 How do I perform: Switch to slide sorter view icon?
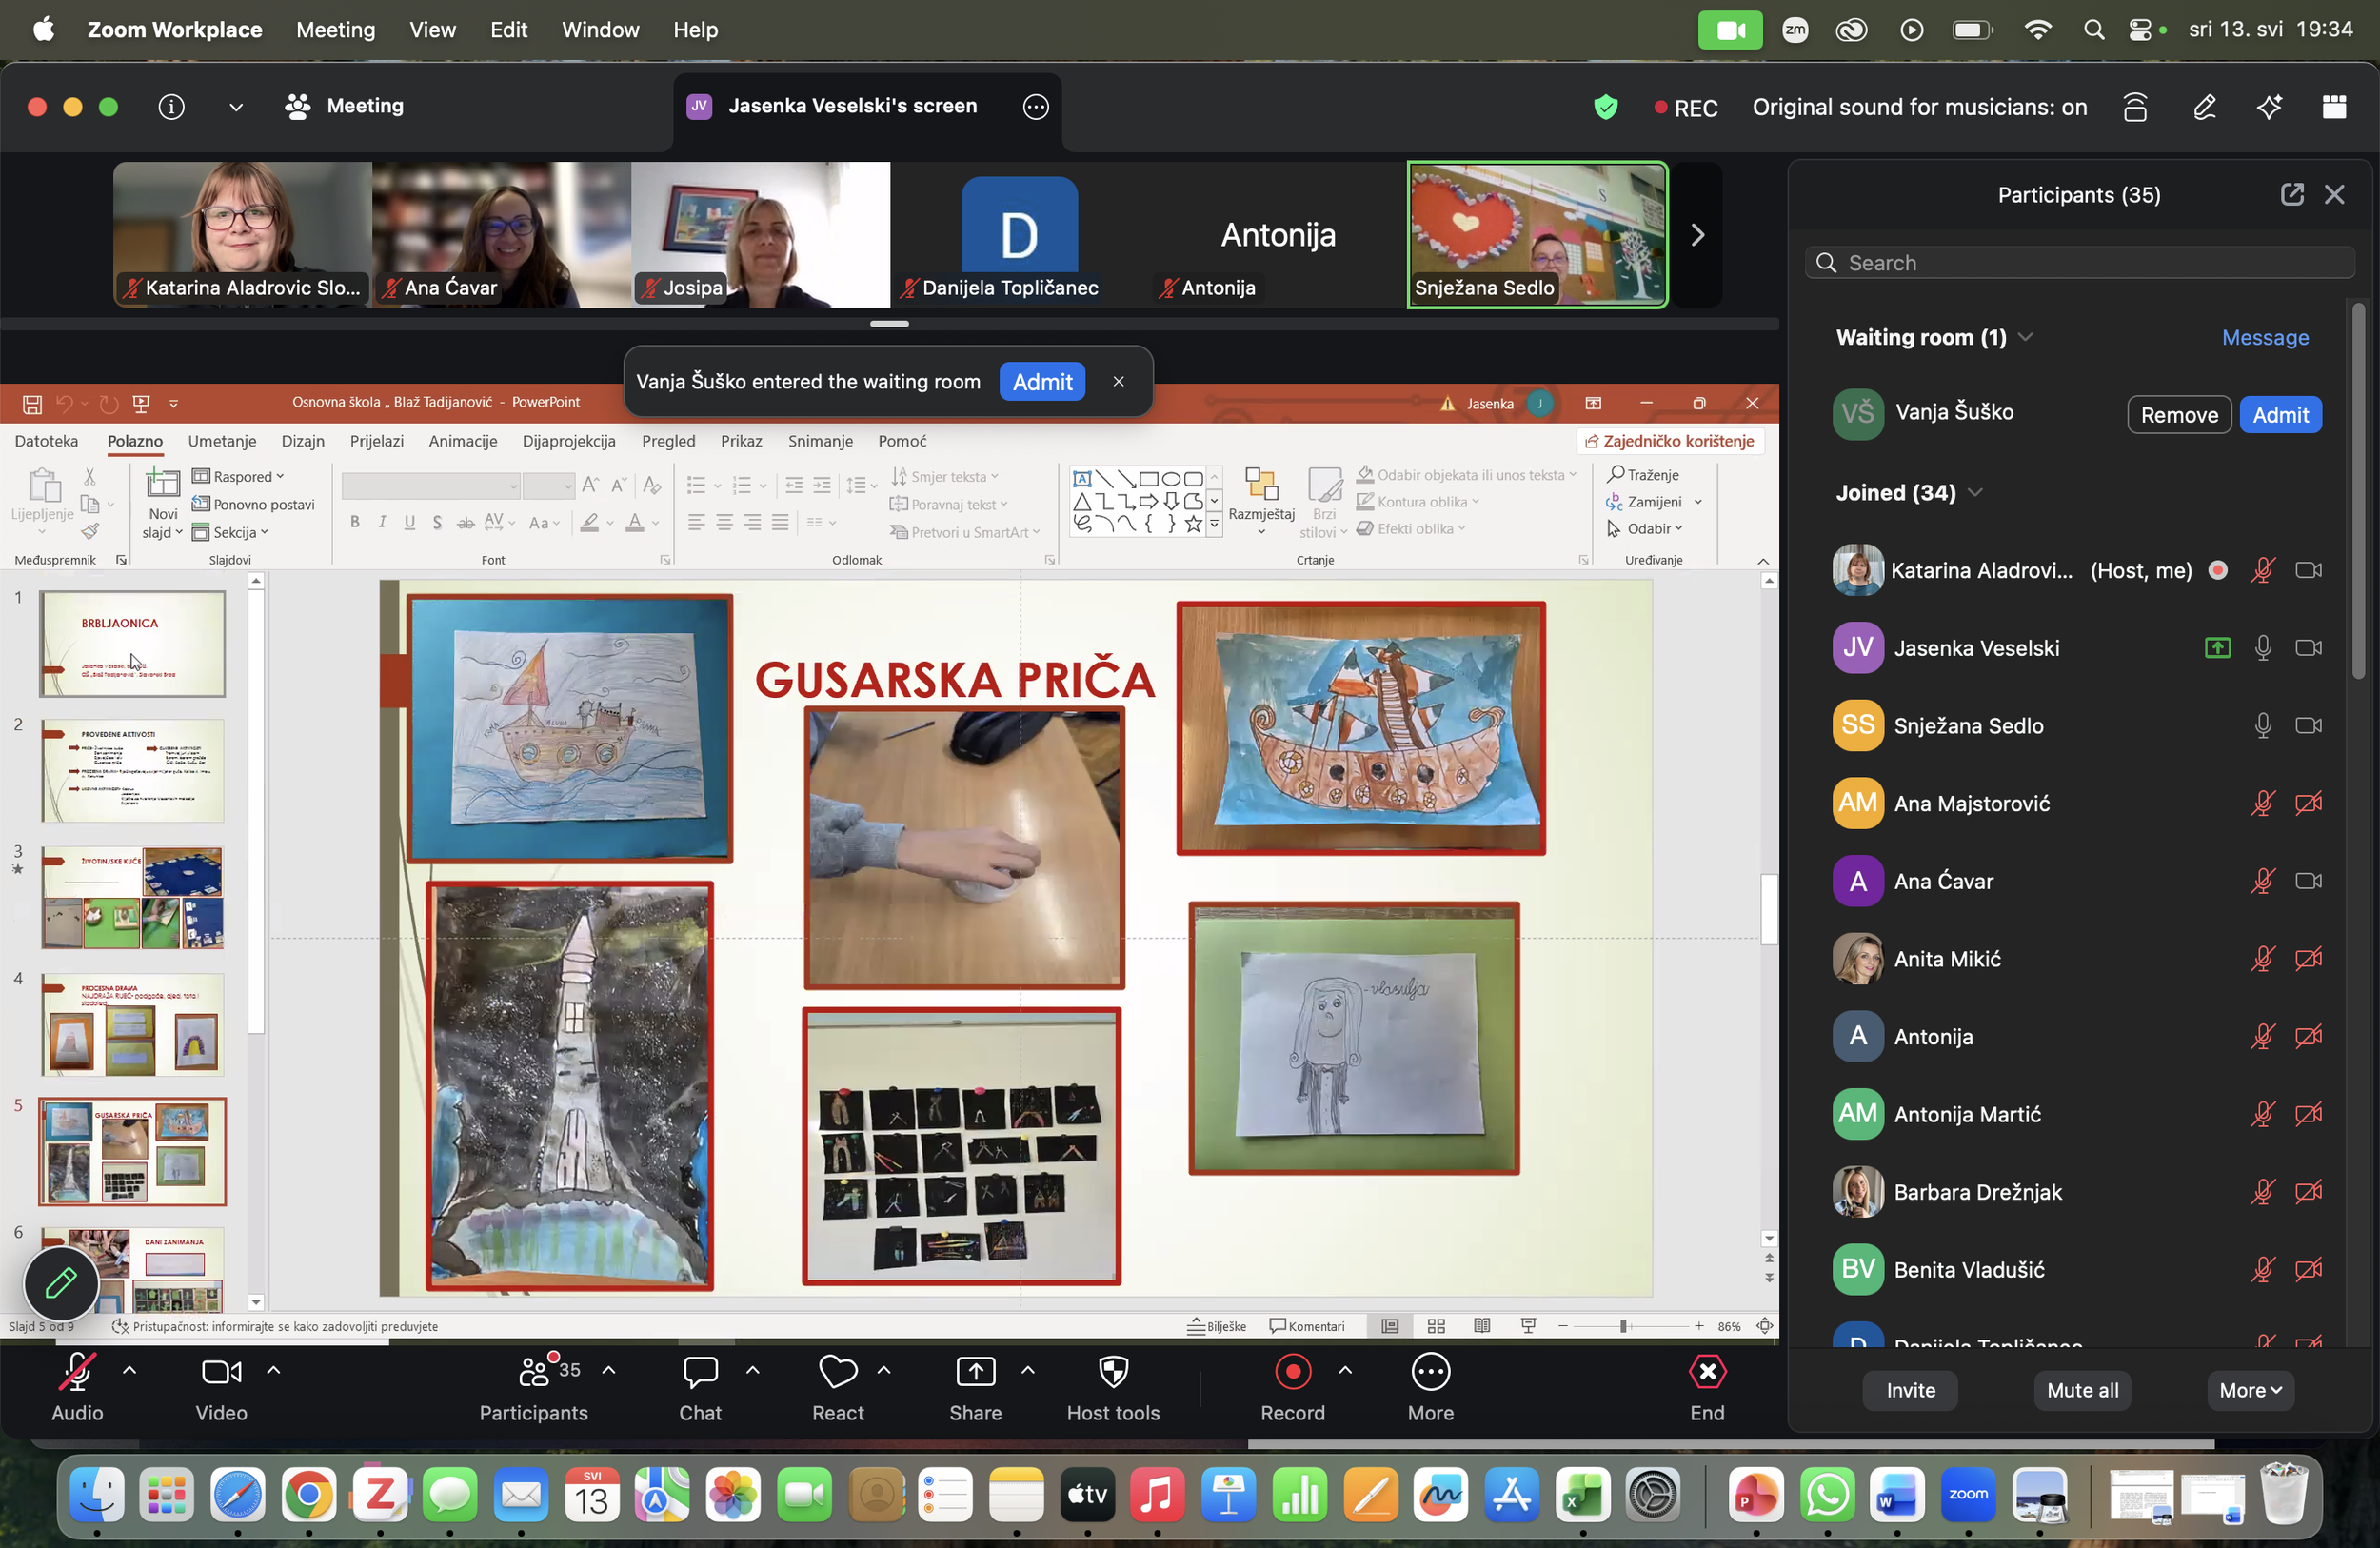[1436, 1326]
